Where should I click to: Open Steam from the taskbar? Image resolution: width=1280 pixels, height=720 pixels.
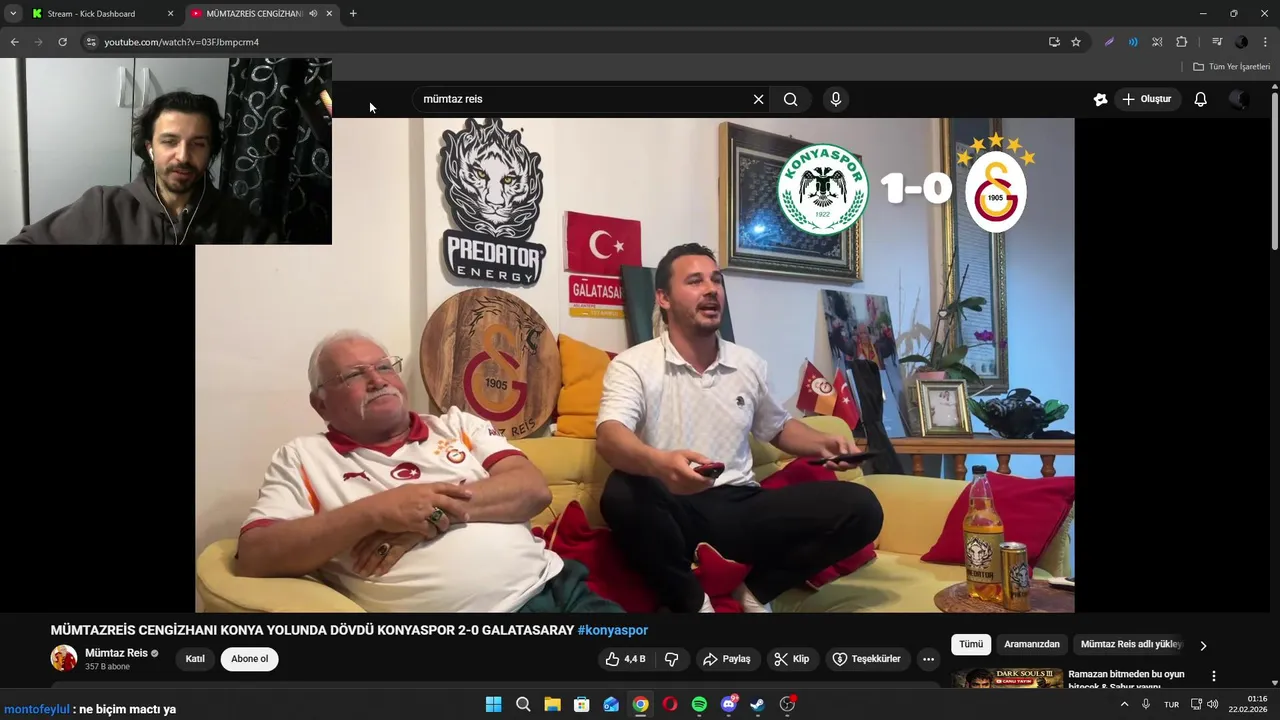(758, 704)
